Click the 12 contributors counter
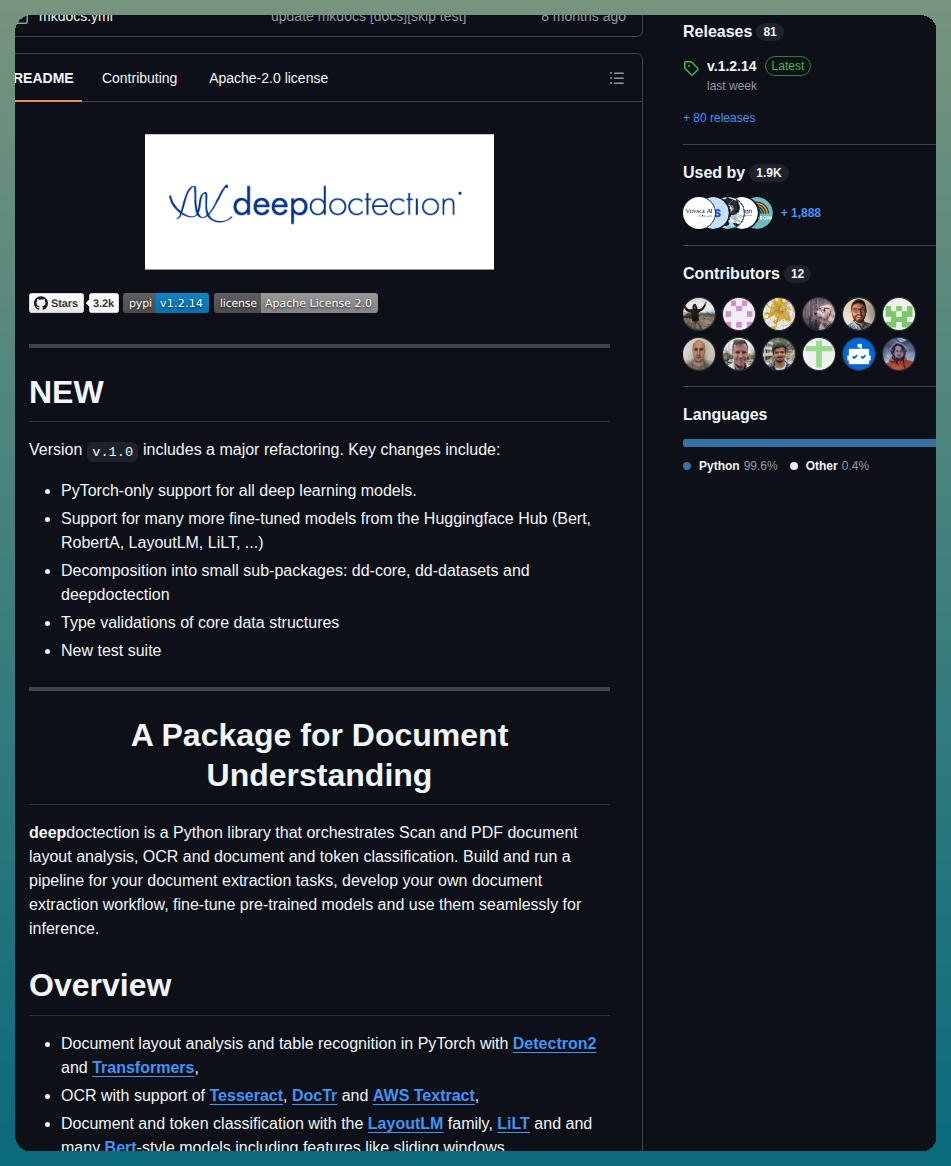The height and width of the screenshot is (1166, 951). tap(797, 274)
